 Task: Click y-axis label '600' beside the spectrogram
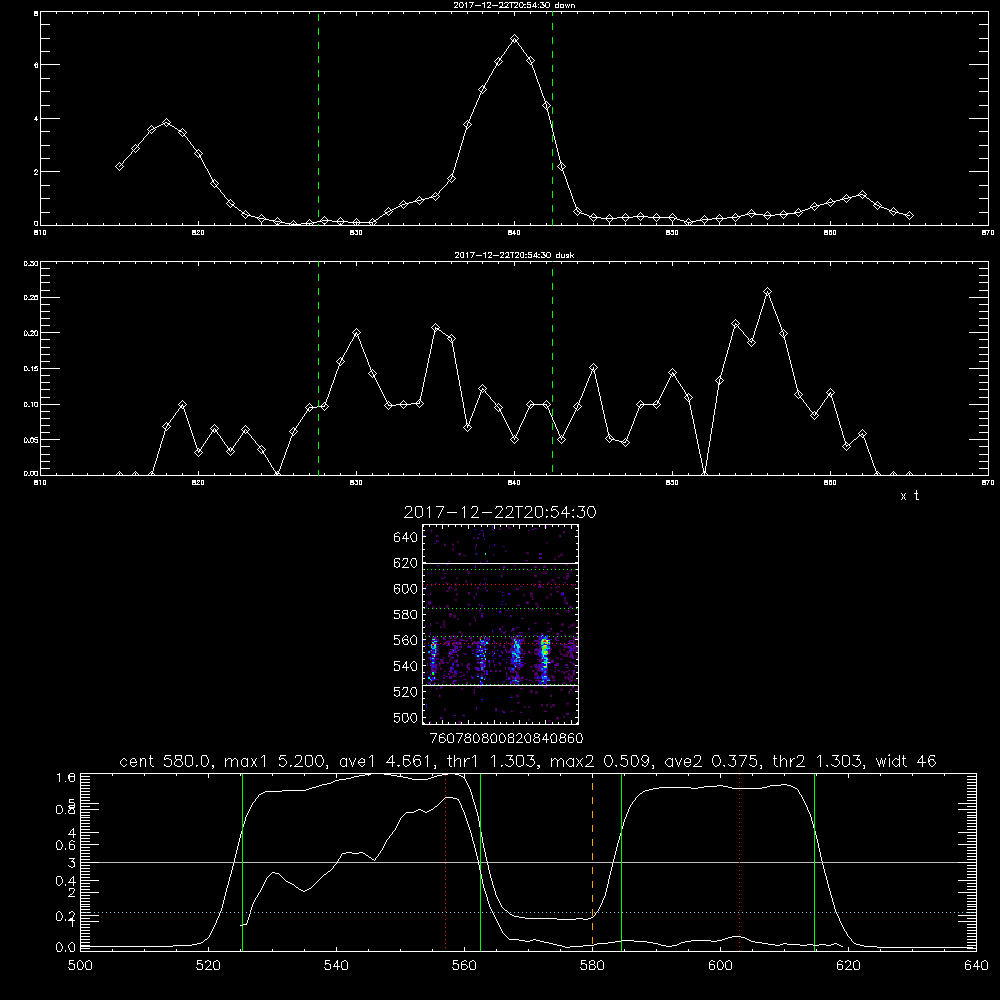406,589
